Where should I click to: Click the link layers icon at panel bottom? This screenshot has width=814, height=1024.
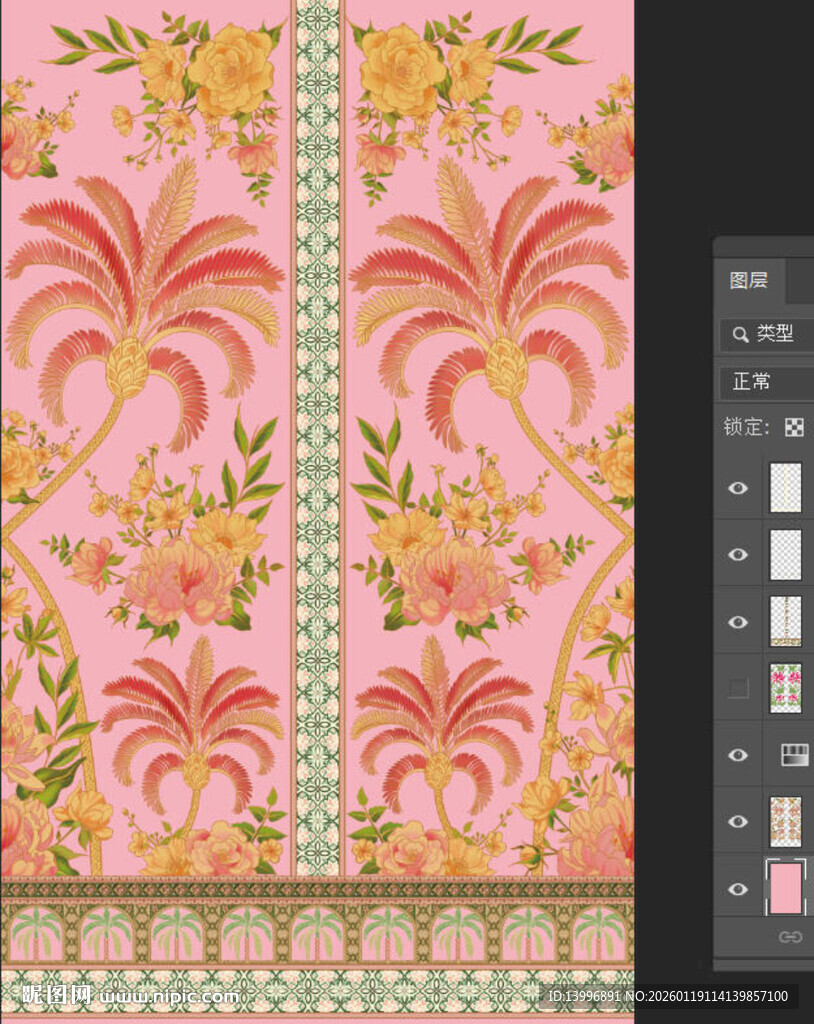click(790, 937)
